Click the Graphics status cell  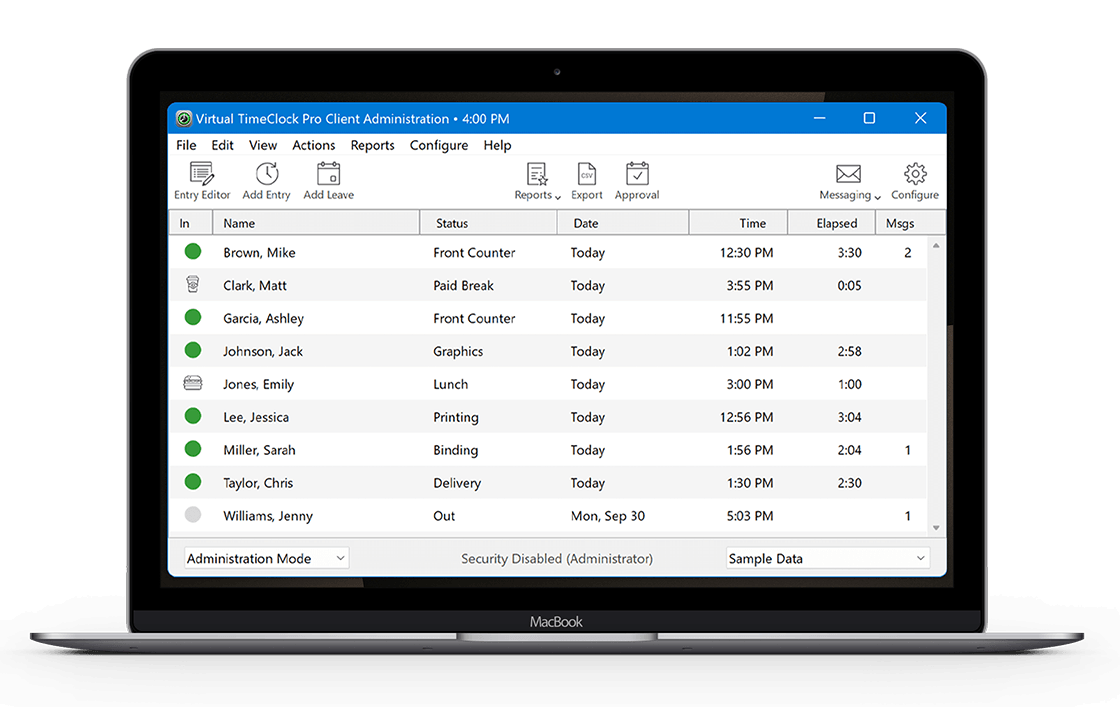(458, 351)
